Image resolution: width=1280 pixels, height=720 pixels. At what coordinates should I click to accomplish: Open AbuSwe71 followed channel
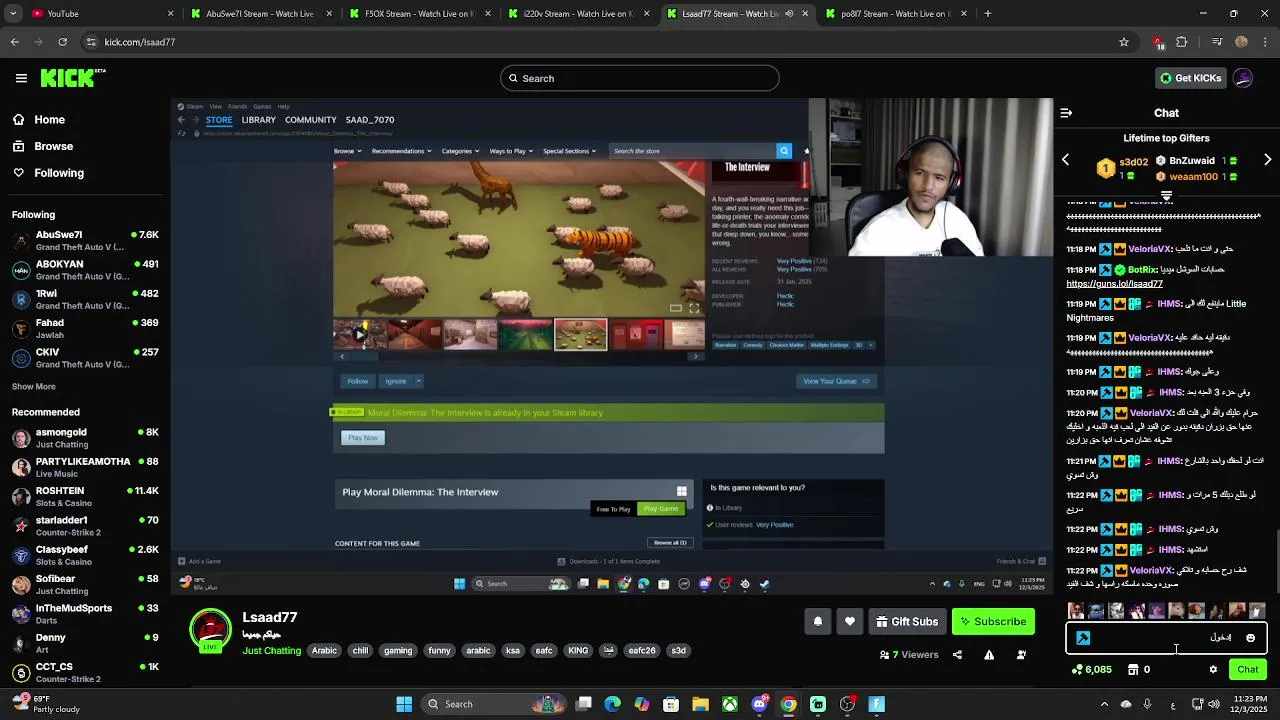pyautogui.click(x=85, y=241)
